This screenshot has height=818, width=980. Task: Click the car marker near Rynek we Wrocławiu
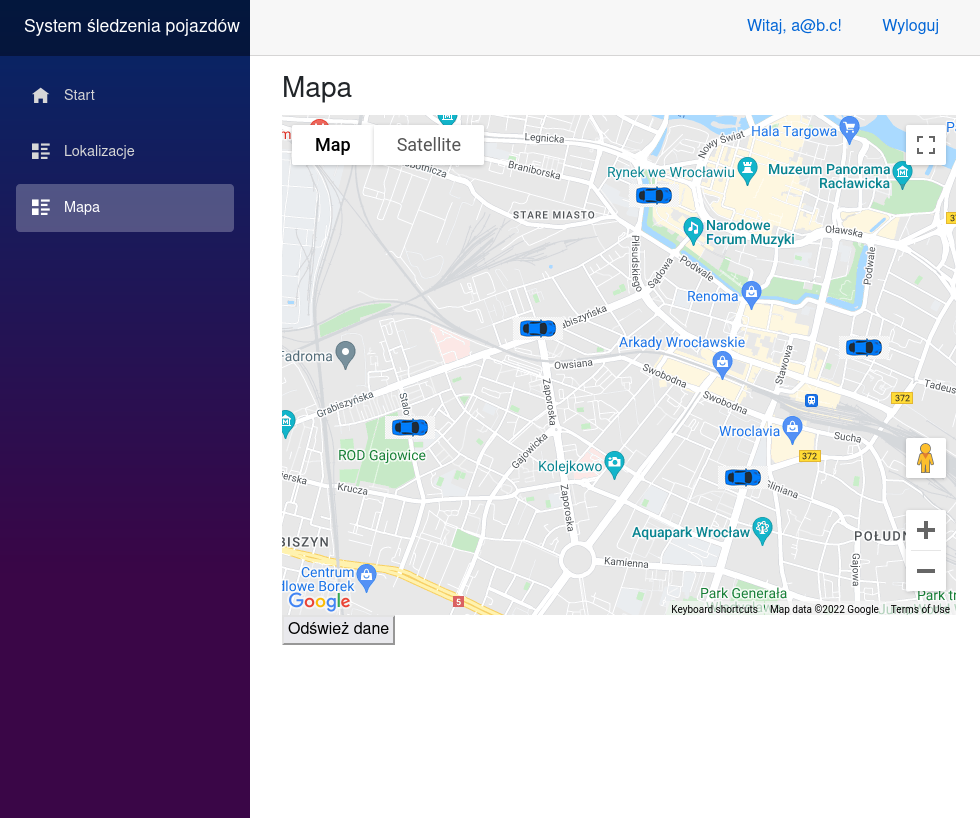tap(654, 195)
